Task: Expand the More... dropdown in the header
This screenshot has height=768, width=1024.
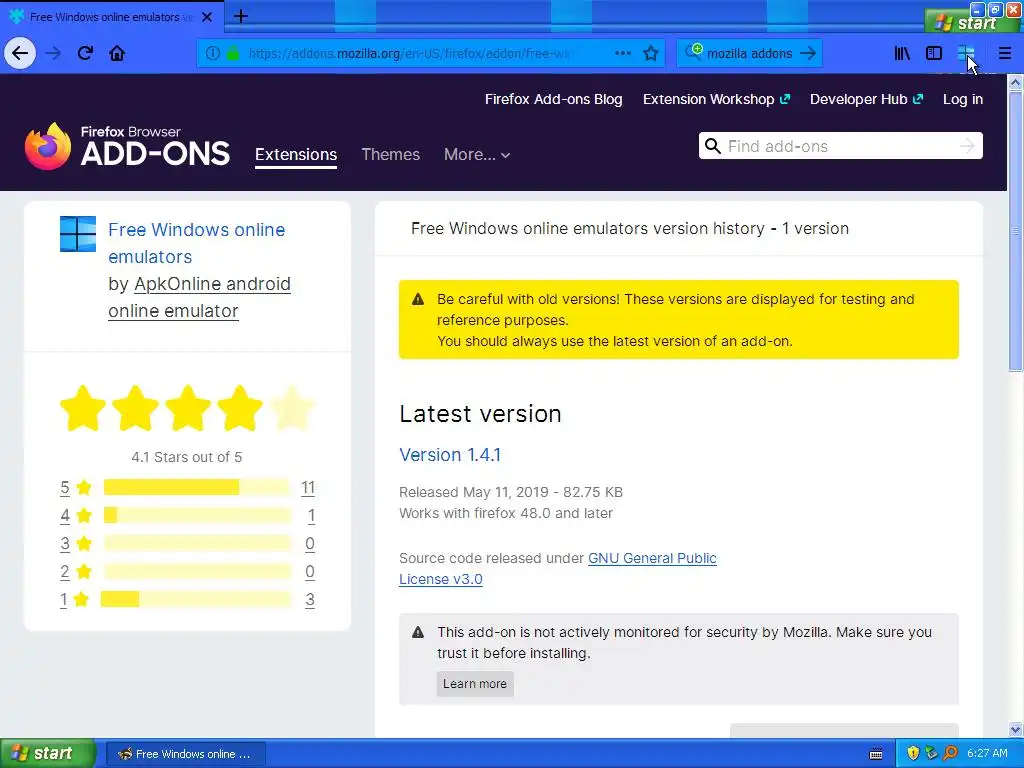Action: pos(477,155)
